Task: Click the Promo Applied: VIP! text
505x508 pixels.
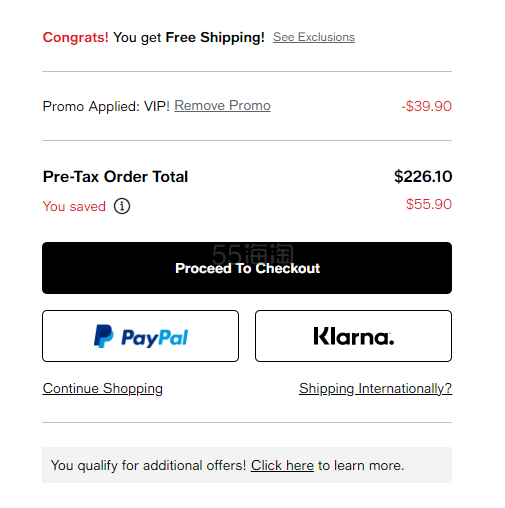Action: tap(106, 106)
